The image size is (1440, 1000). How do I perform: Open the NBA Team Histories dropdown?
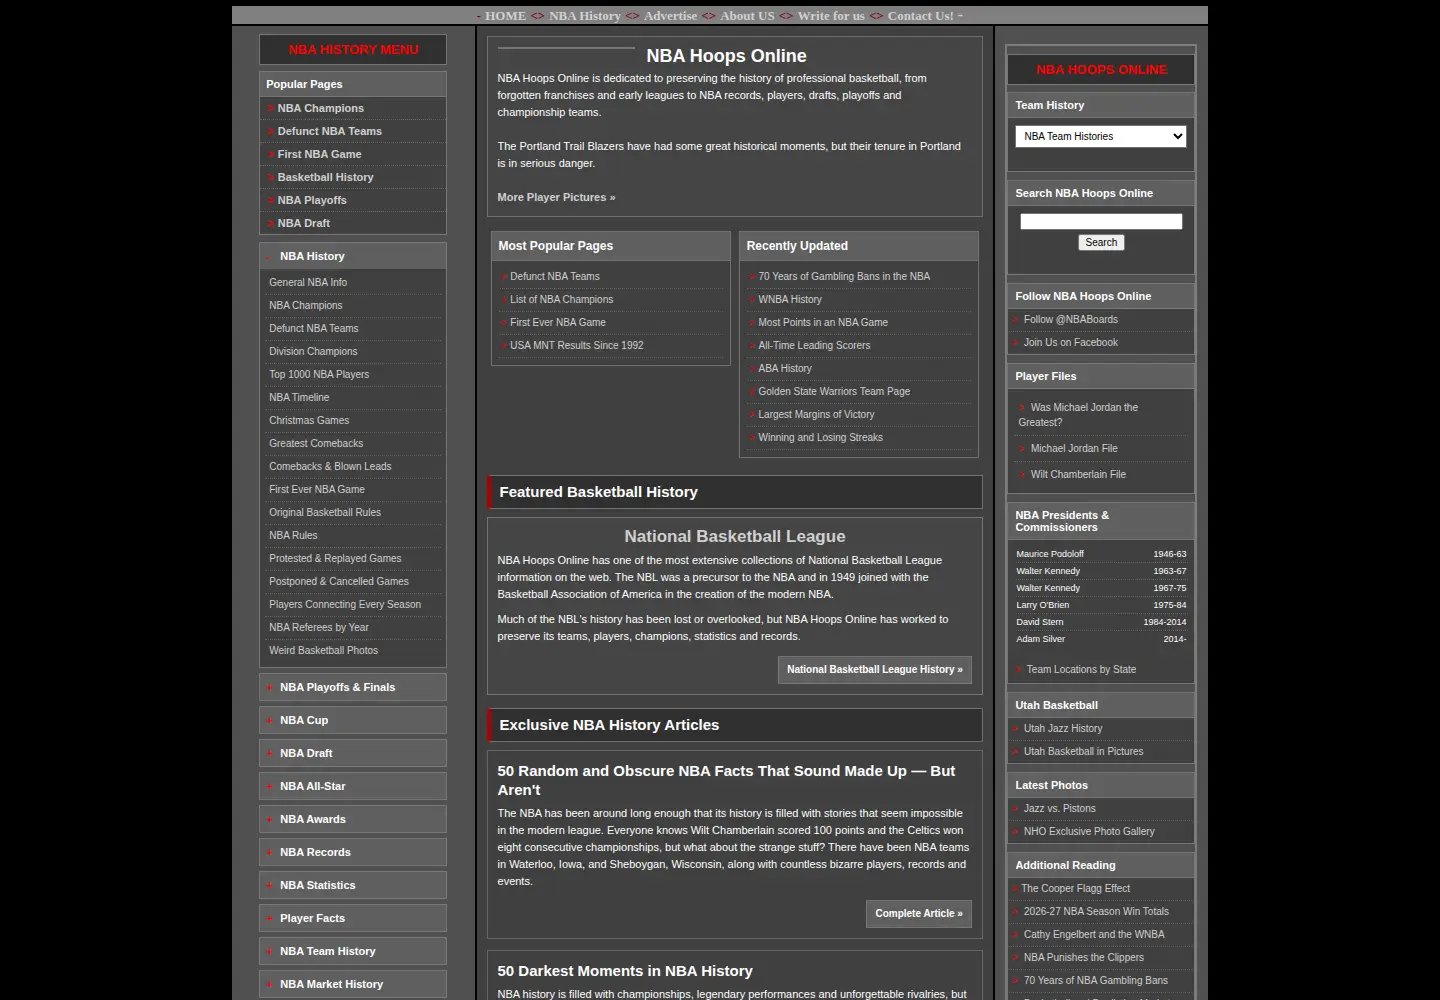[1100, 136]
